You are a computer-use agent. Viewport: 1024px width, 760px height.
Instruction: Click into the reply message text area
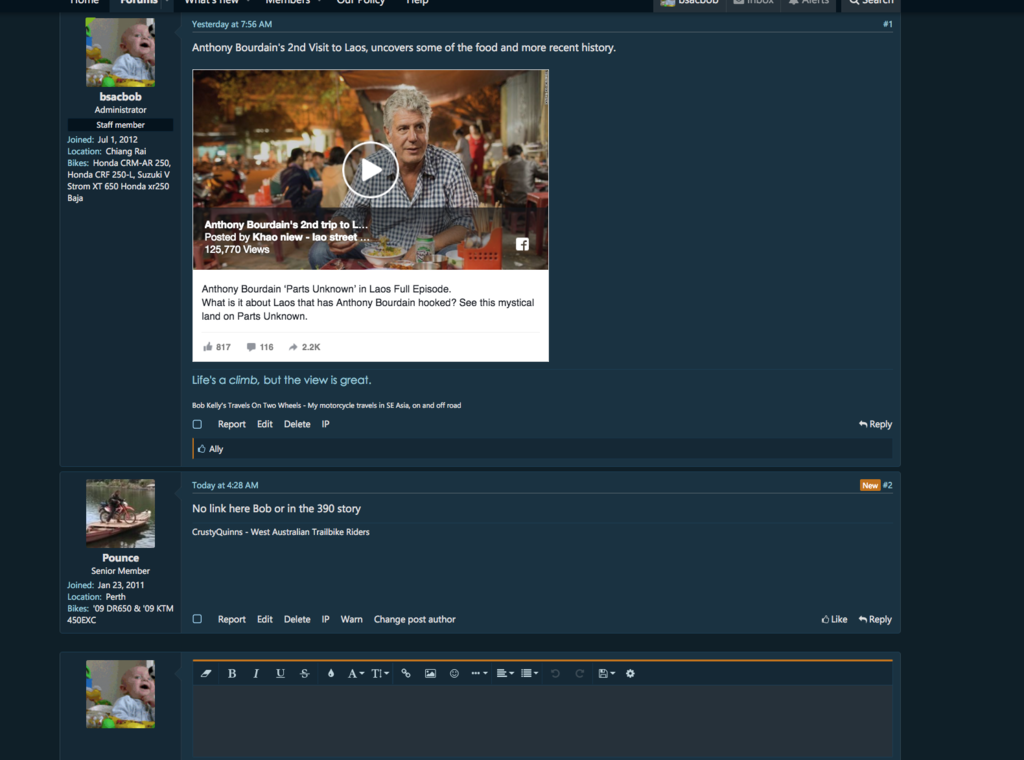coord(542,721)
